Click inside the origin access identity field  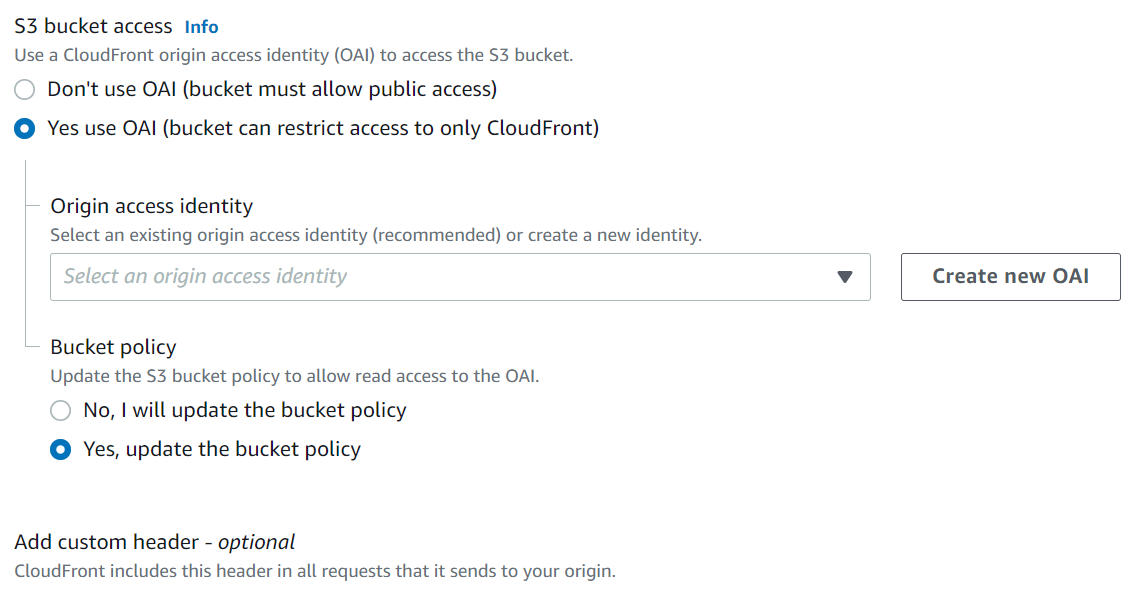coord(400,277)
